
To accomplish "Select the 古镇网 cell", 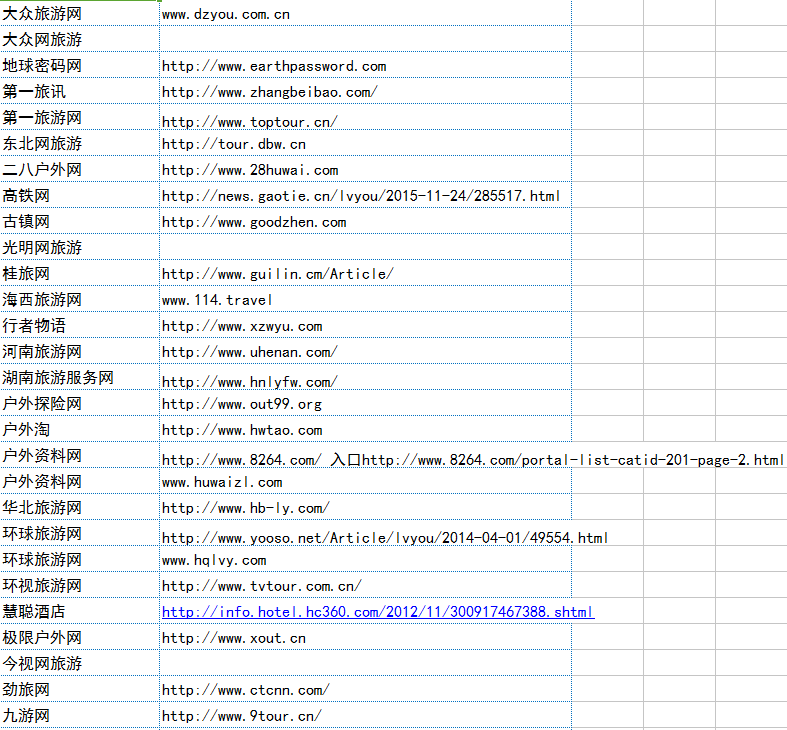I will point(79,221).
